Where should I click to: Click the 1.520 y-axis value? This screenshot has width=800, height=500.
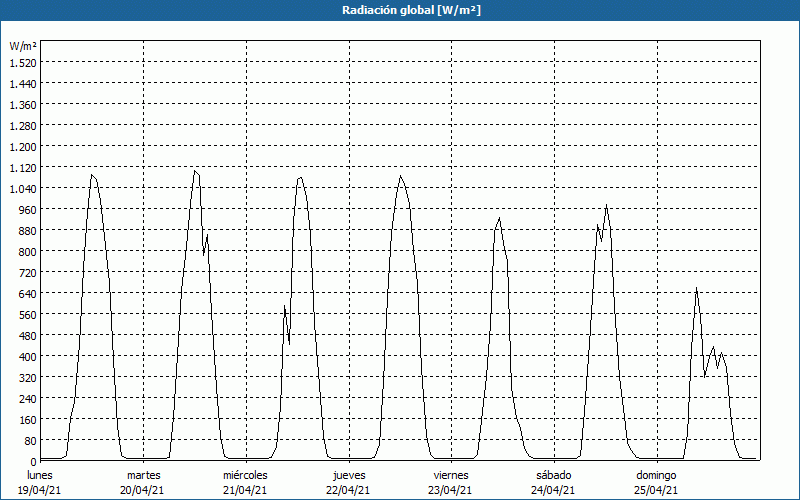[23, 63]
